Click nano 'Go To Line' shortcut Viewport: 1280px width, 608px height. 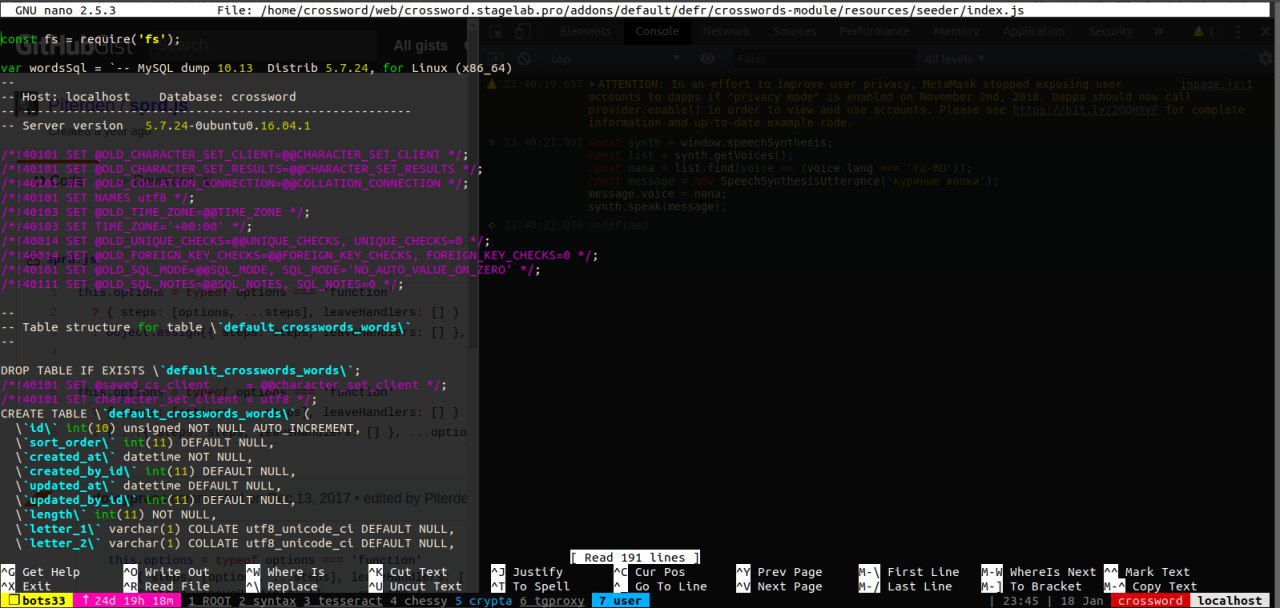pyautogui.click(x=661, y=587)
